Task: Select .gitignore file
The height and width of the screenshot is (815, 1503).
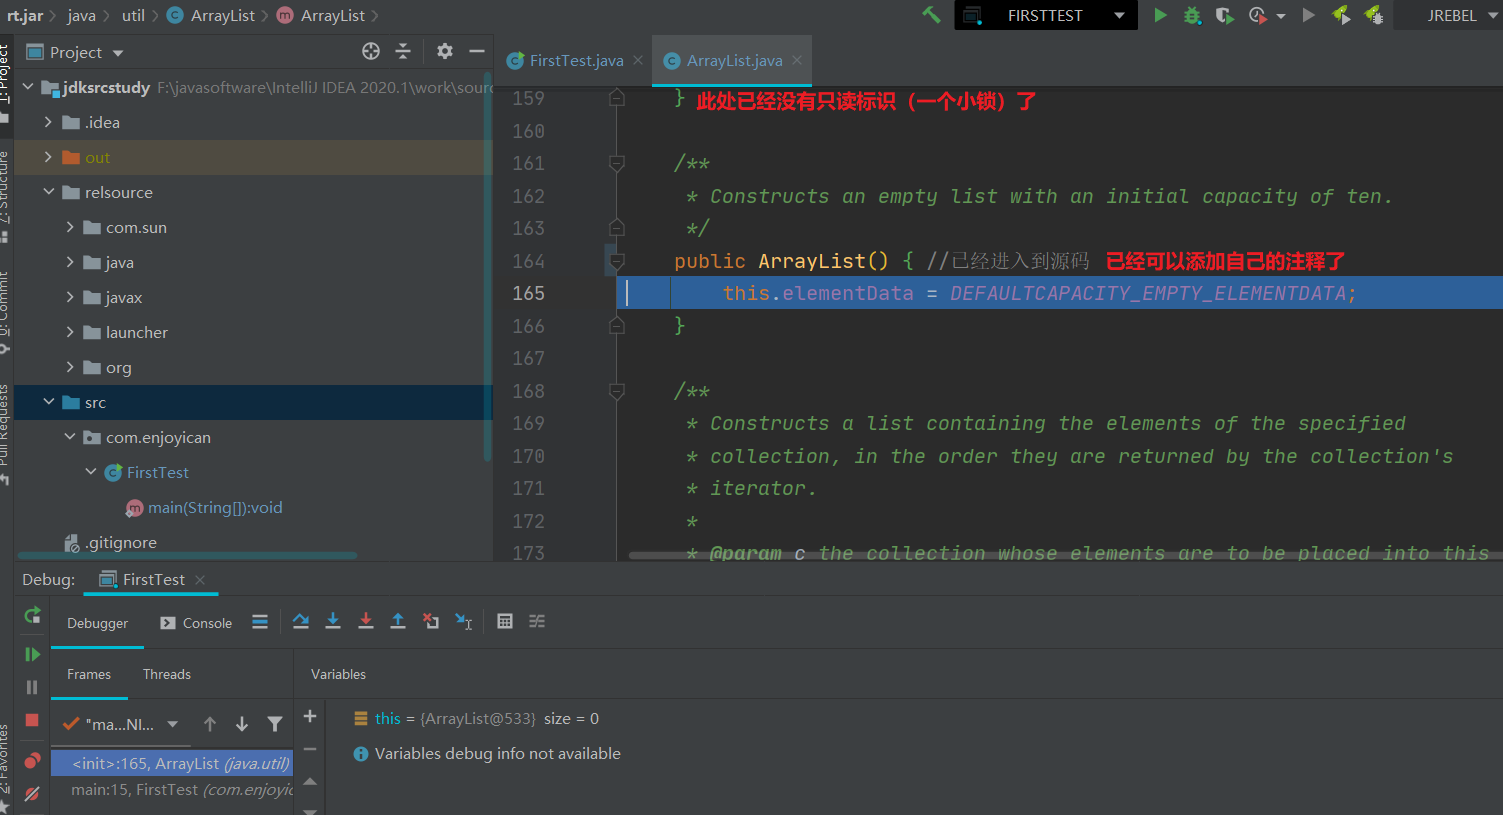Action: (120, 542)
